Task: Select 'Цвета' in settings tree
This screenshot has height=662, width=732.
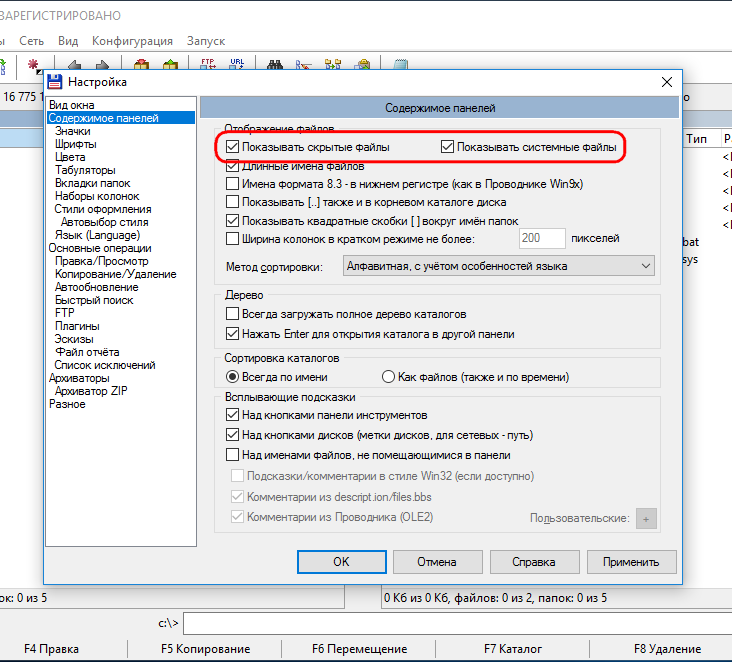Action: click(x=70, y=157)
